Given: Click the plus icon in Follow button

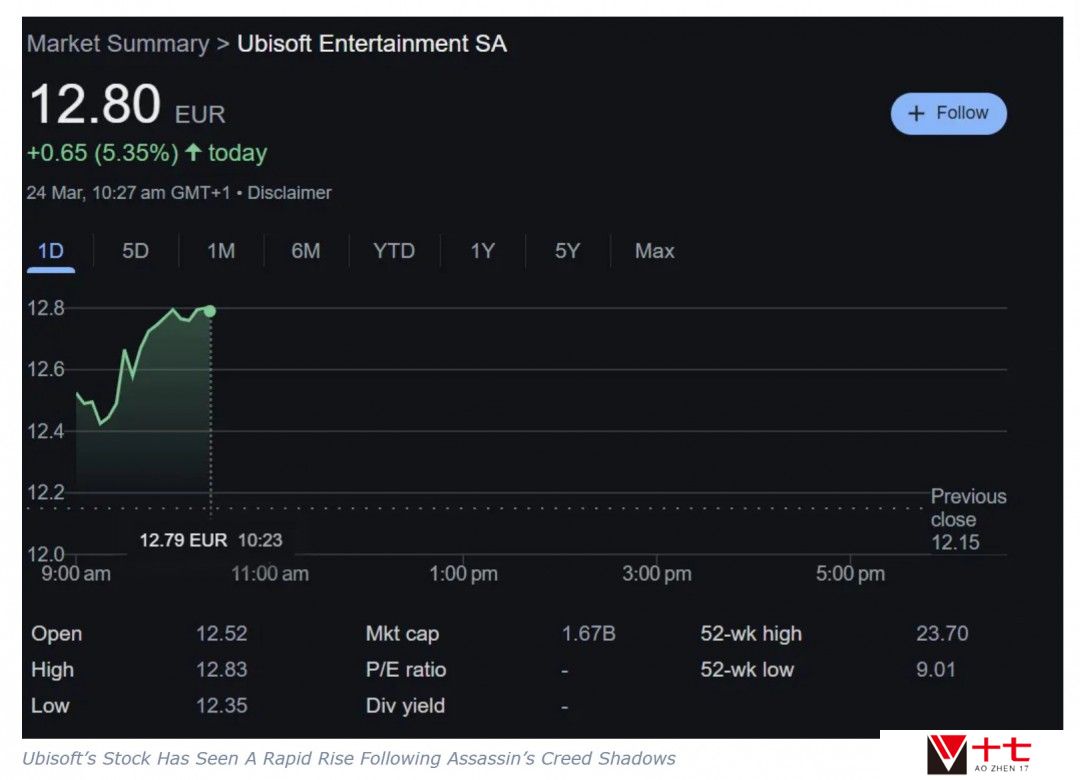Looking at the screenshot, I should click(x=916, y=114).
